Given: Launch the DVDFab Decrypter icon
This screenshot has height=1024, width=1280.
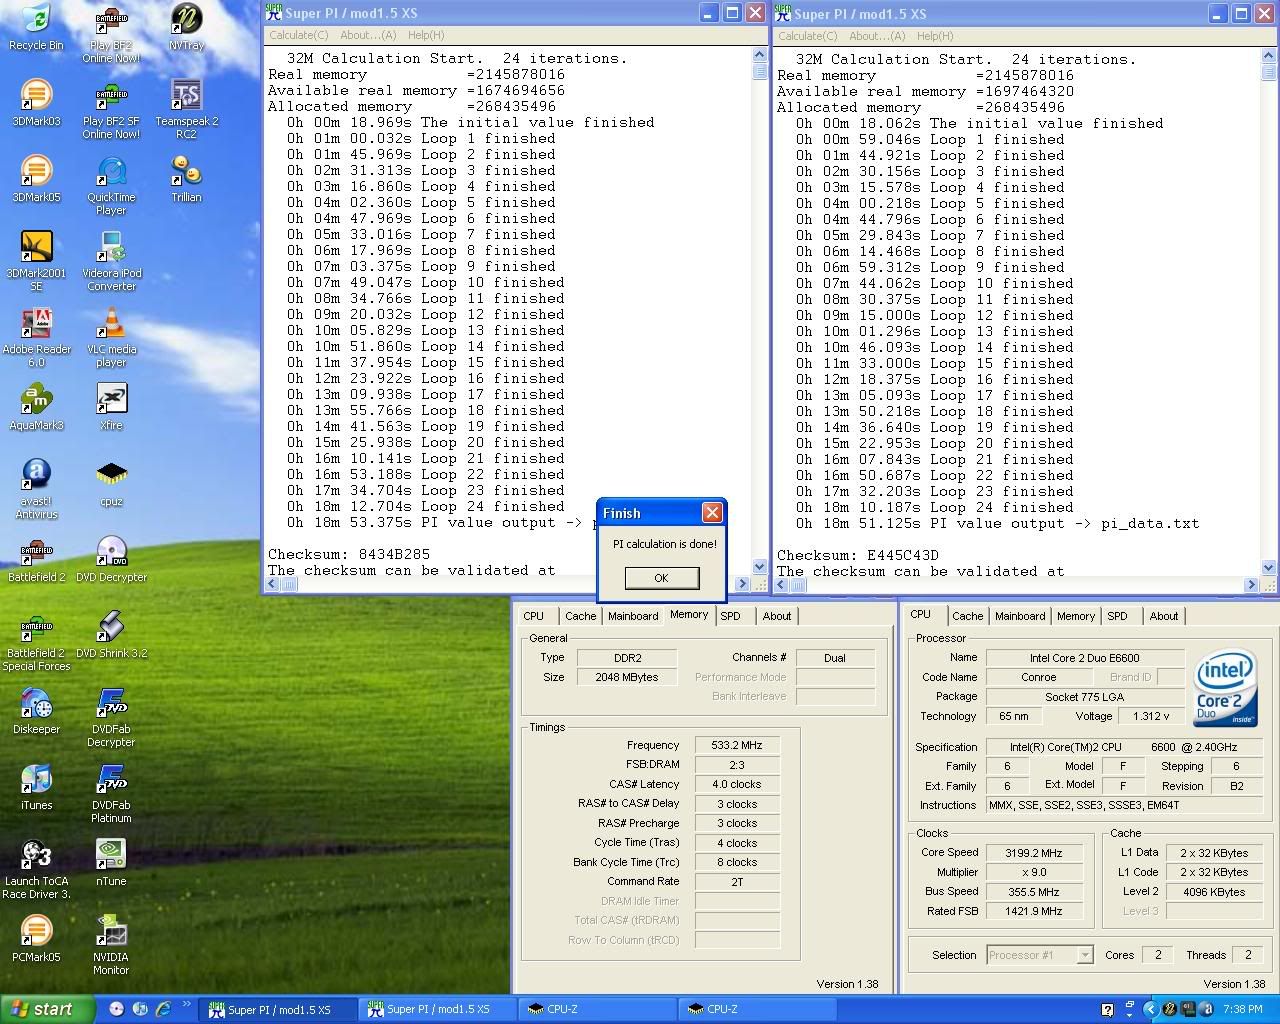Looking at the screenshot, I should click(111, 717).
